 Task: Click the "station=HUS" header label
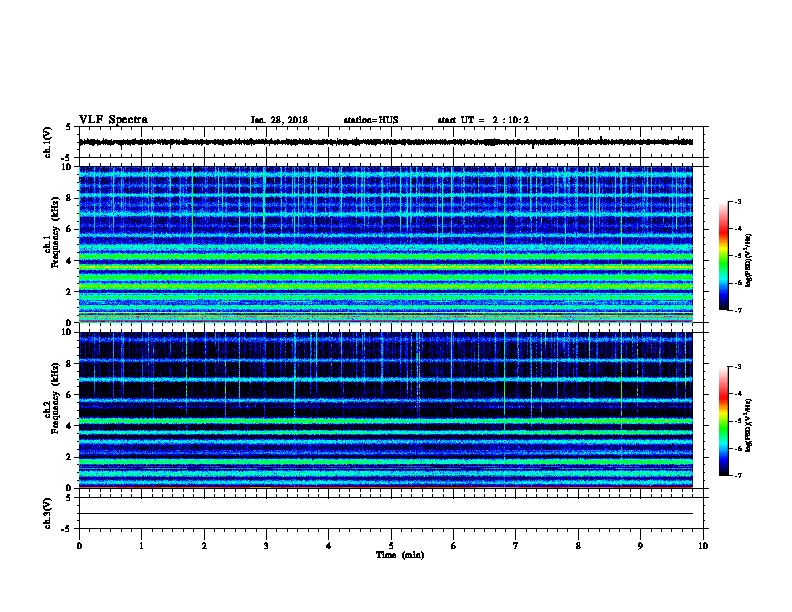(x=371, y=120)
